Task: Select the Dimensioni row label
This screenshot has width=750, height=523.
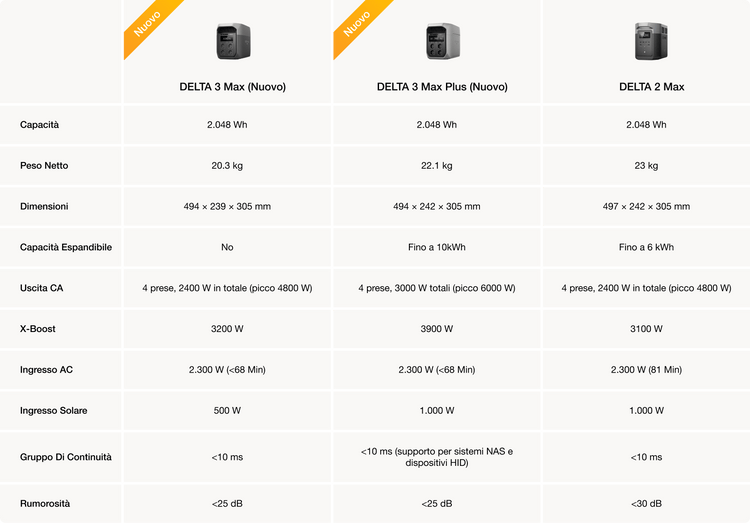Action: pos(44,207)
